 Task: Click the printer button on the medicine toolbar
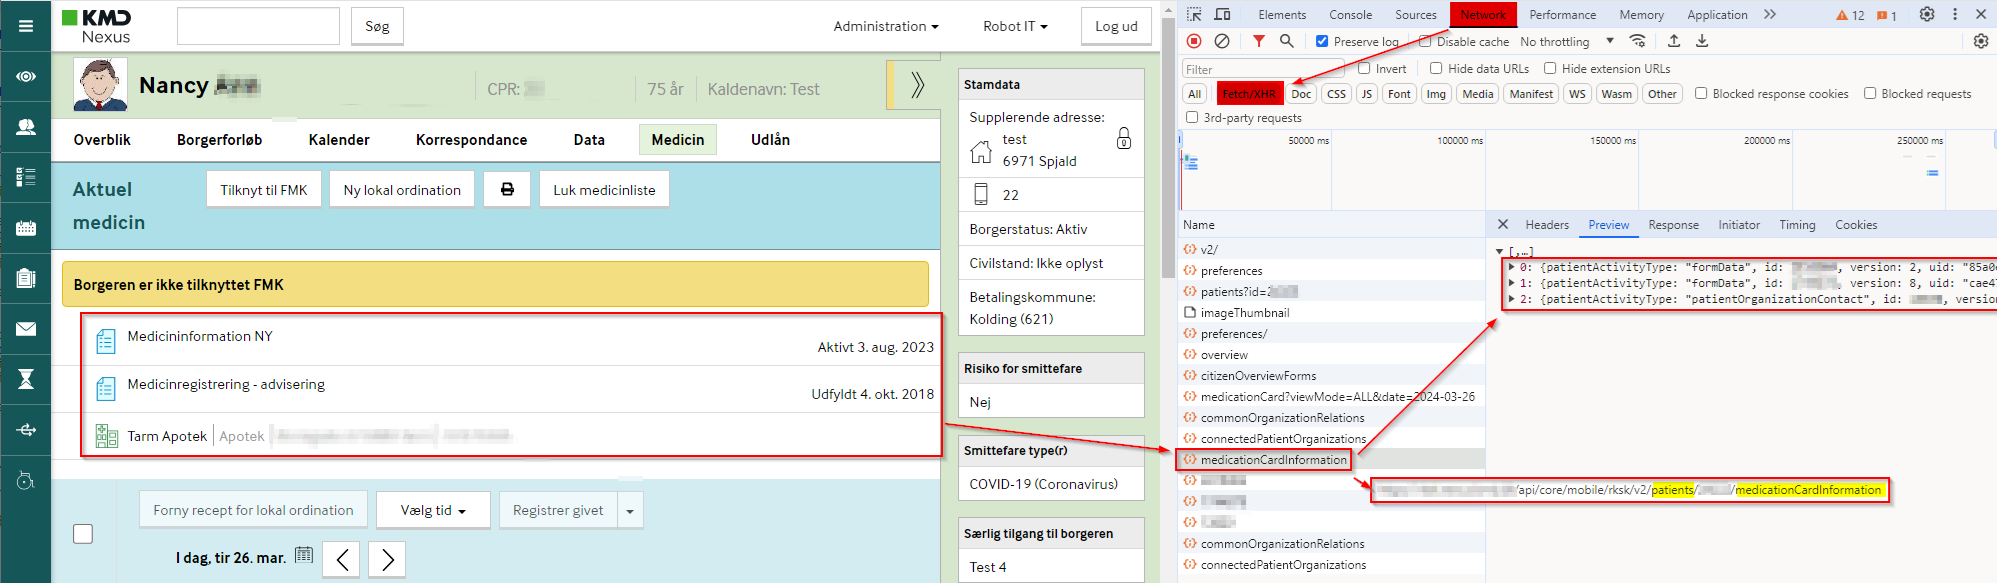tap(507, 190)
